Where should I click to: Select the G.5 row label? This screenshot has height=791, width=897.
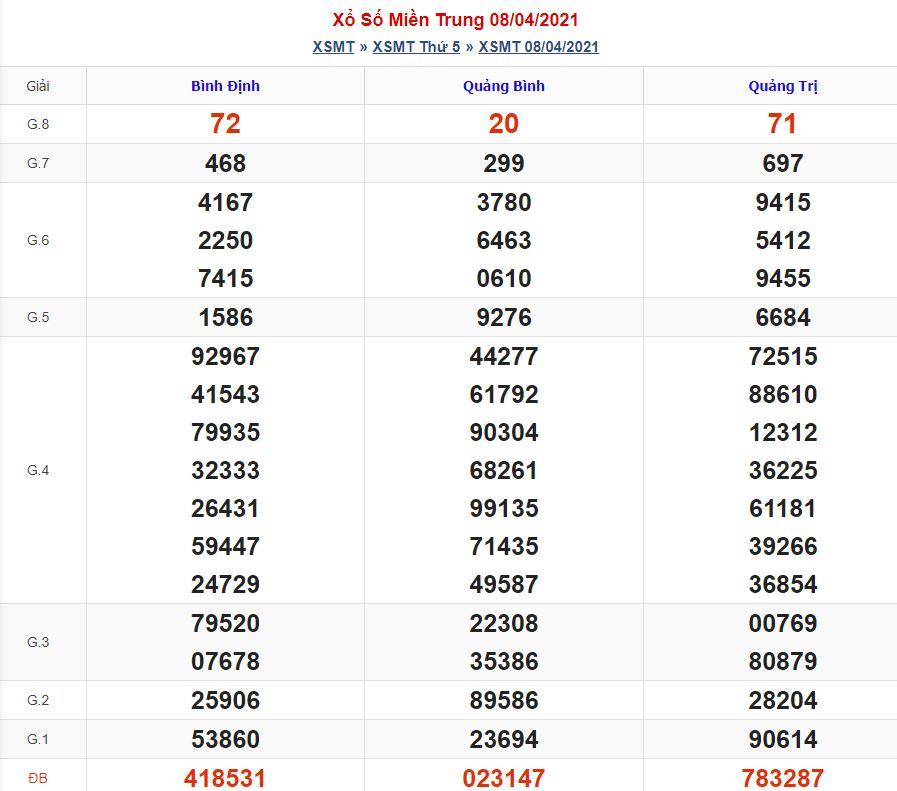(38, 317)
